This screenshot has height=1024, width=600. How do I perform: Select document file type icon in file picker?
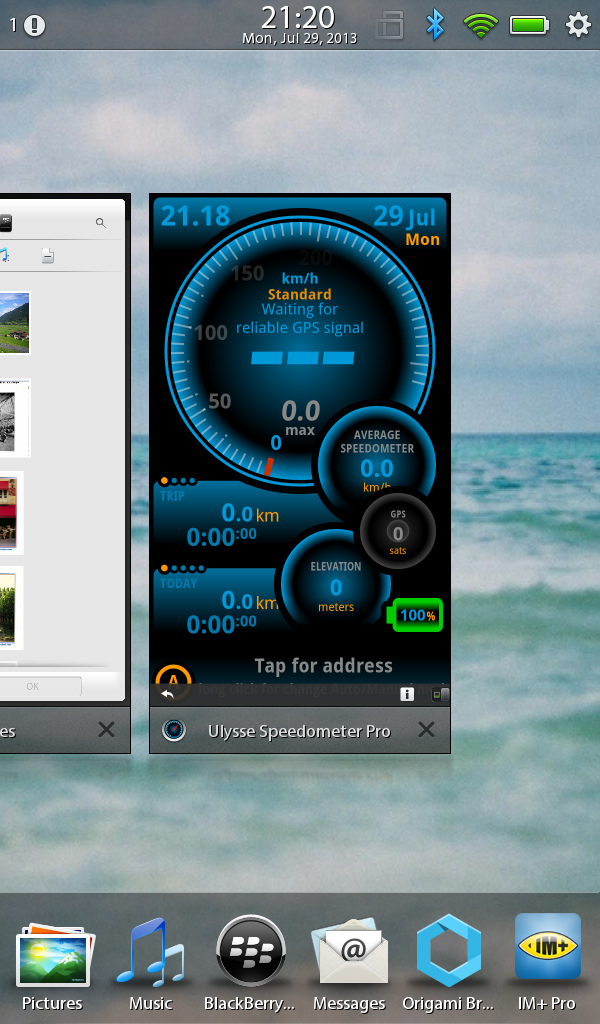pyautogui.click(x=48, y=255)
